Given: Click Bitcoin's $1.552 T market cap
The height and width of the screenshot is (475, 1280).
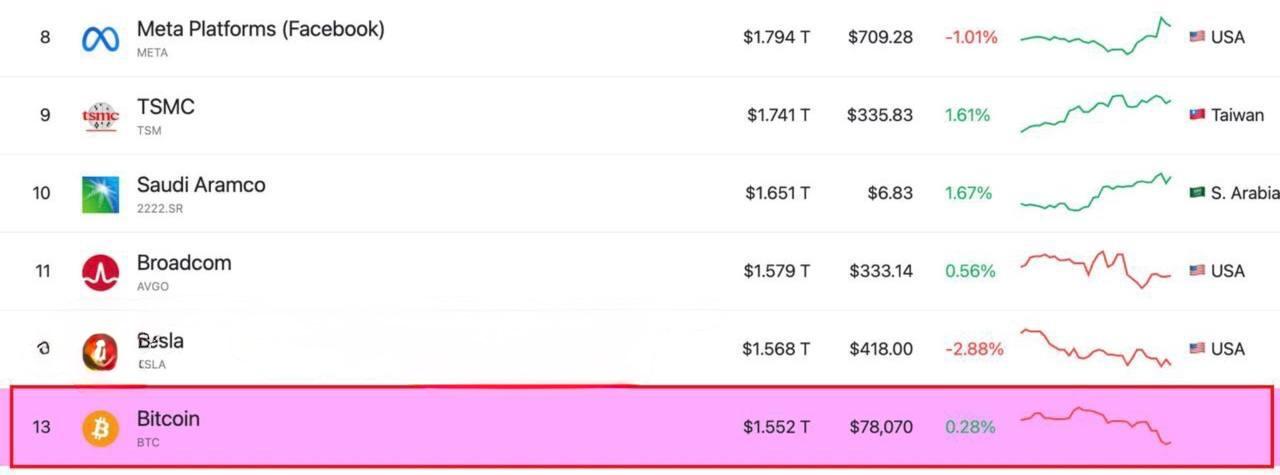Looking at the screenshot, I should click(776, 427).
